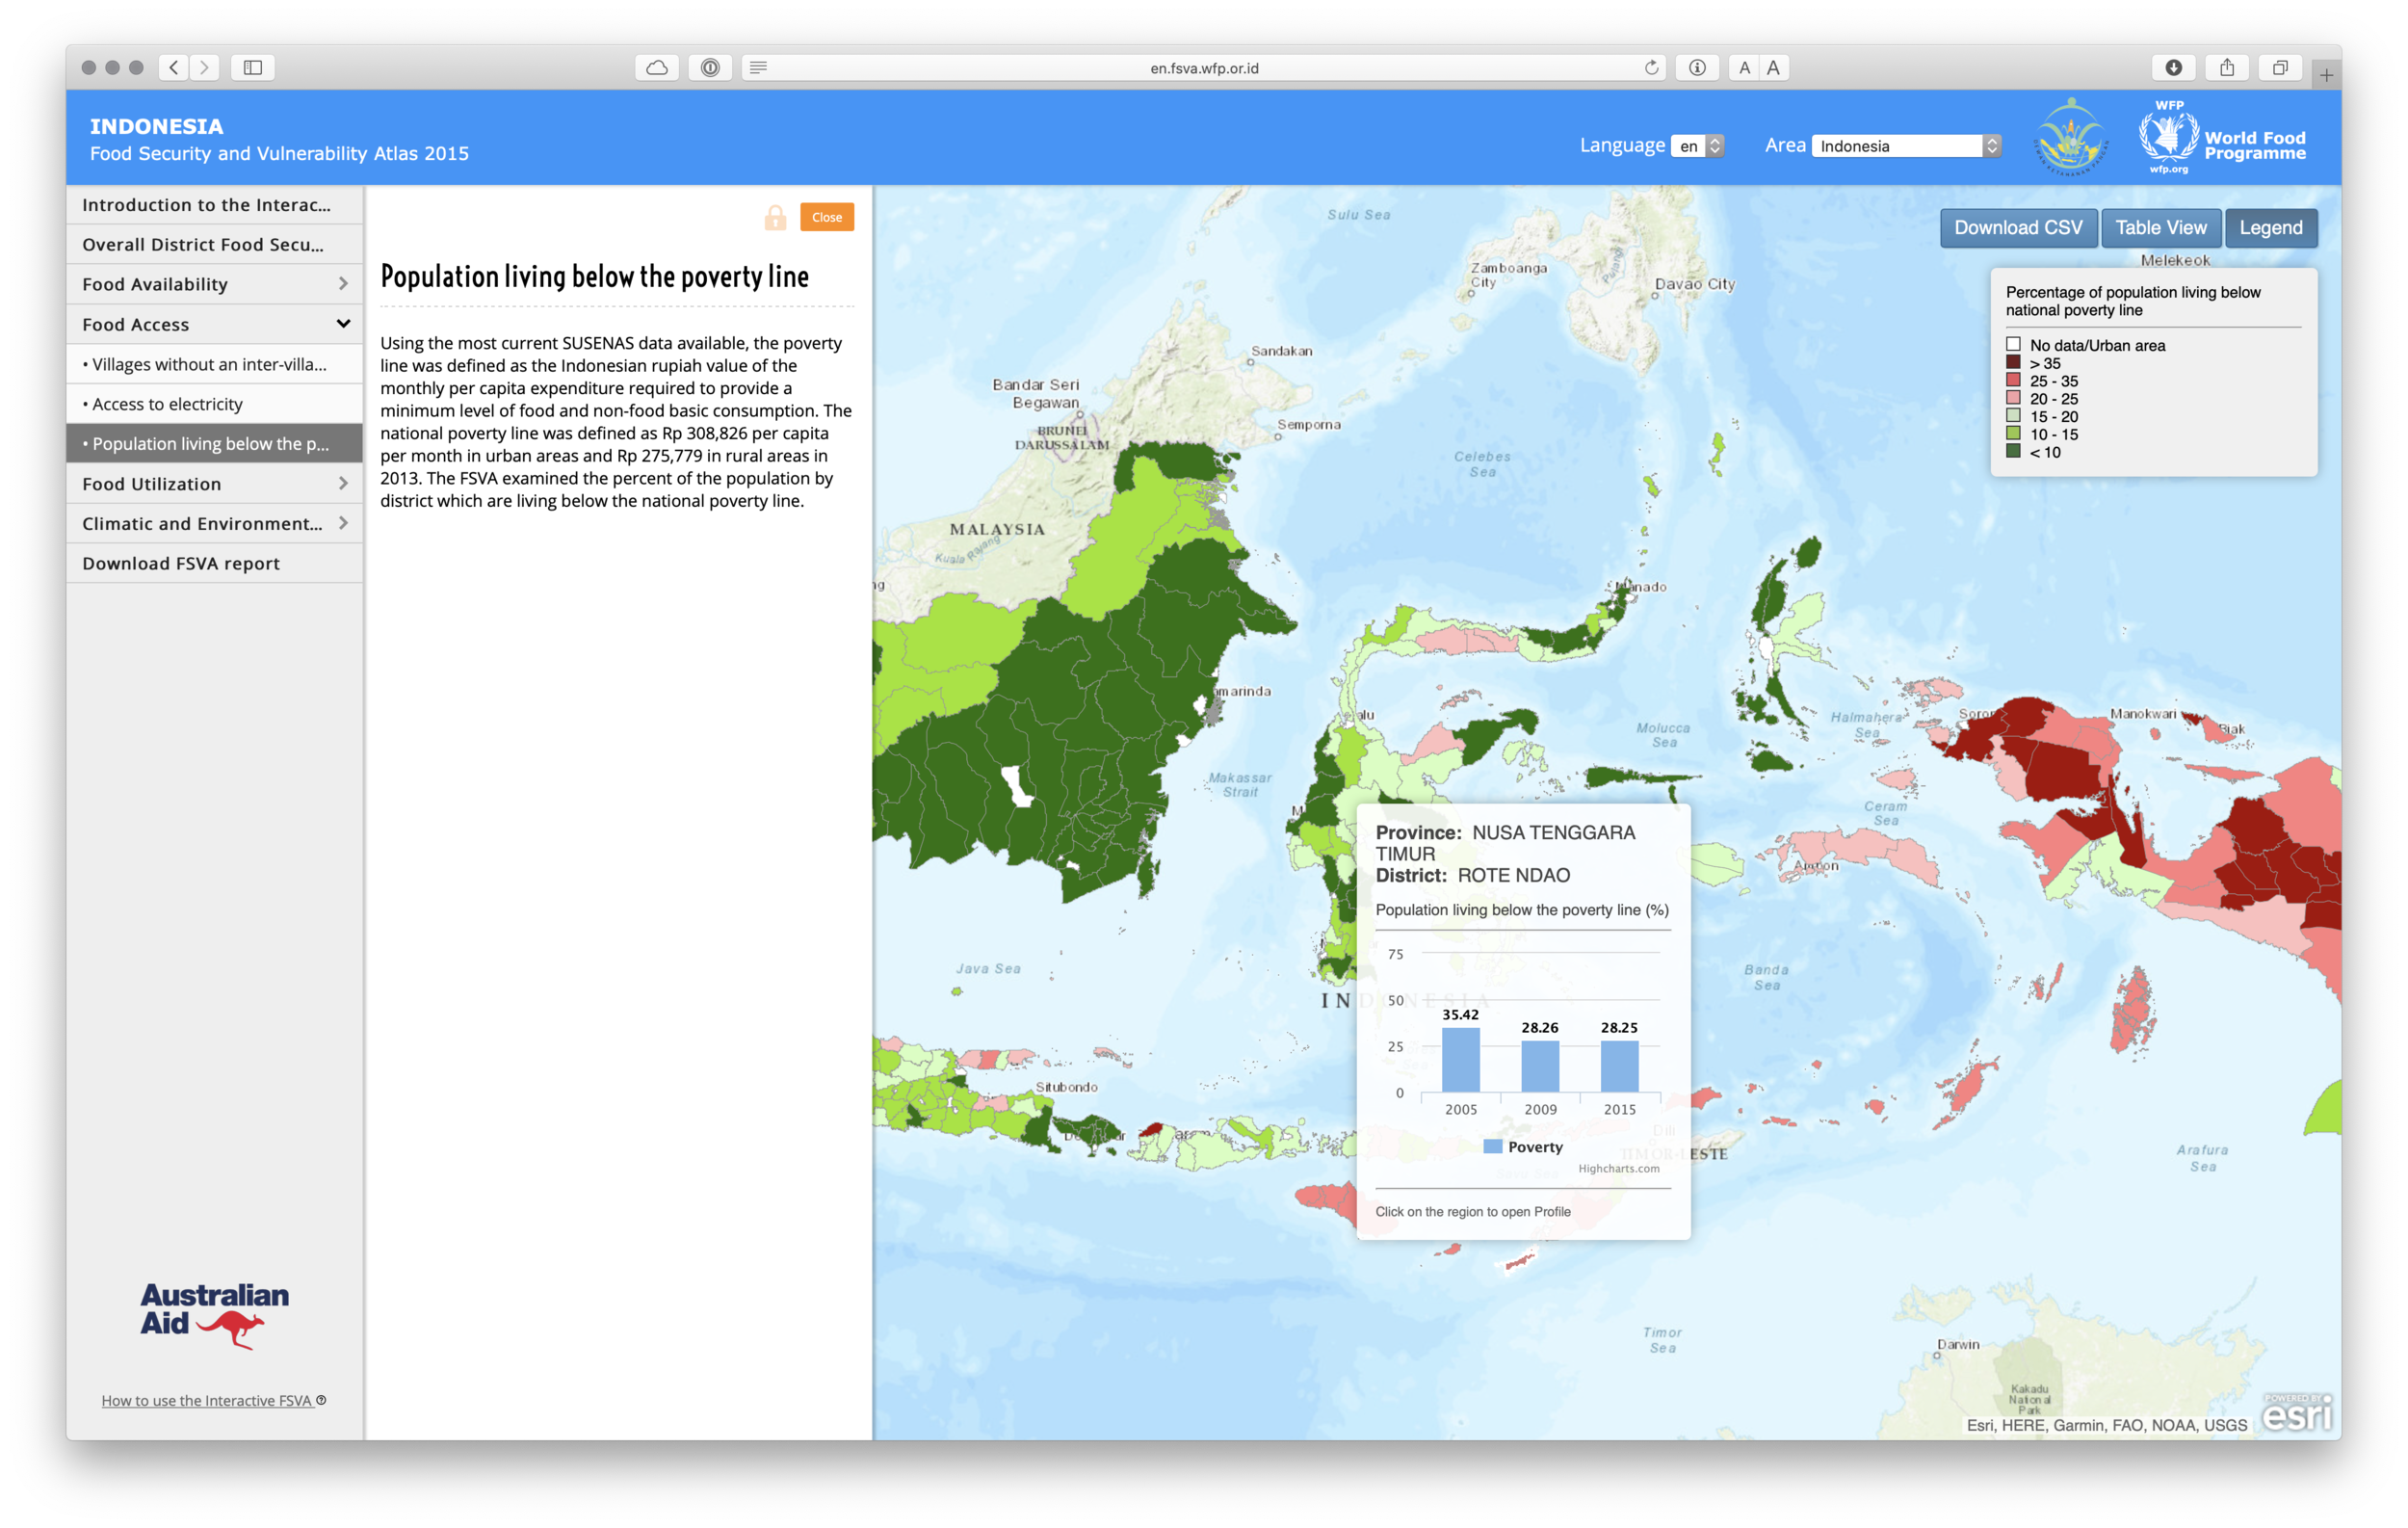Click the 2009 poverty bar in chart
Viewport: 2408px width, 1528px height.
[1540, 1067]
